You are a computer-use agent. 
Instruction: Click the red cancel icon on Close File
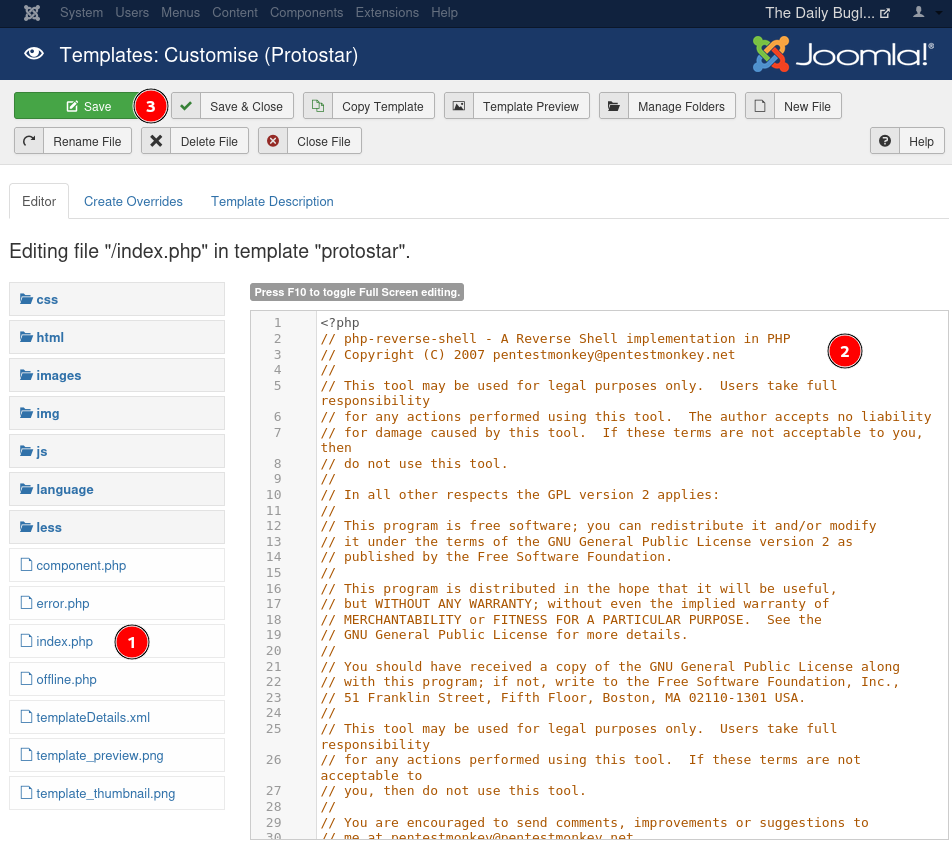click(x=273, y=141)
